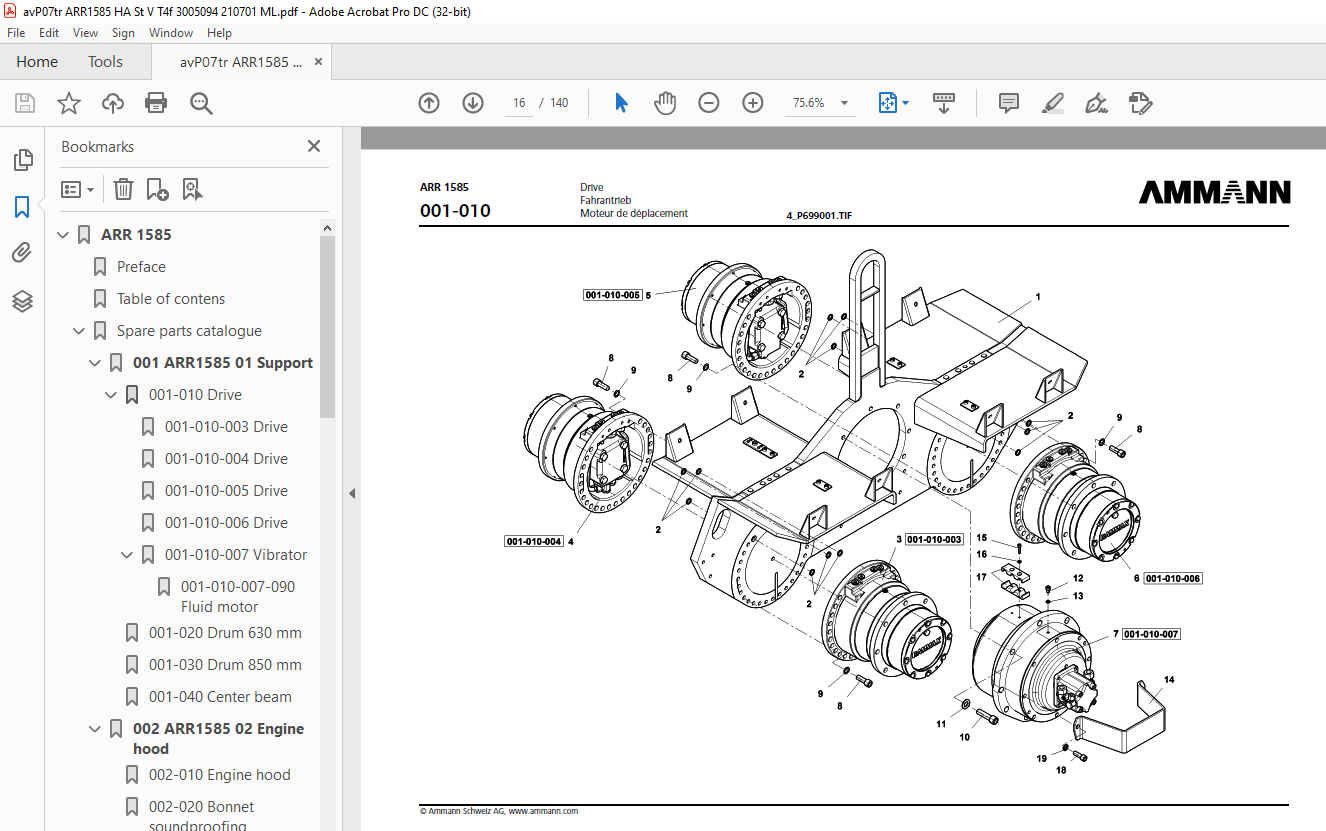Viewport: 1326px width, 831px height.
Task: Open the Window menu
Action: 171,33
